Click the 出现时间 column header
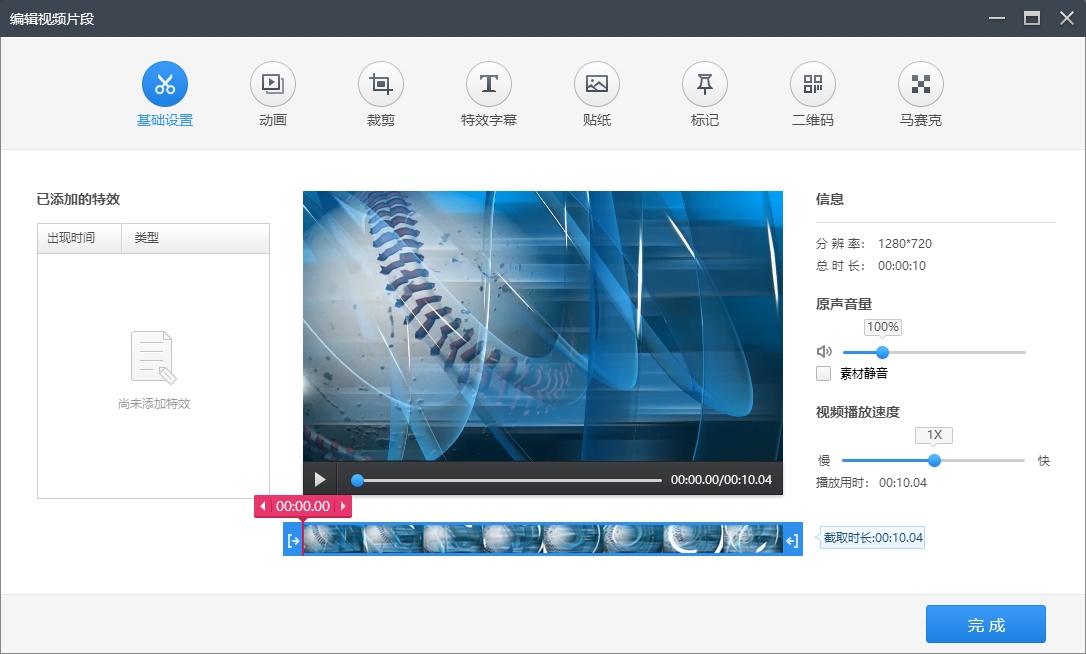 click(x=80, y=238)
